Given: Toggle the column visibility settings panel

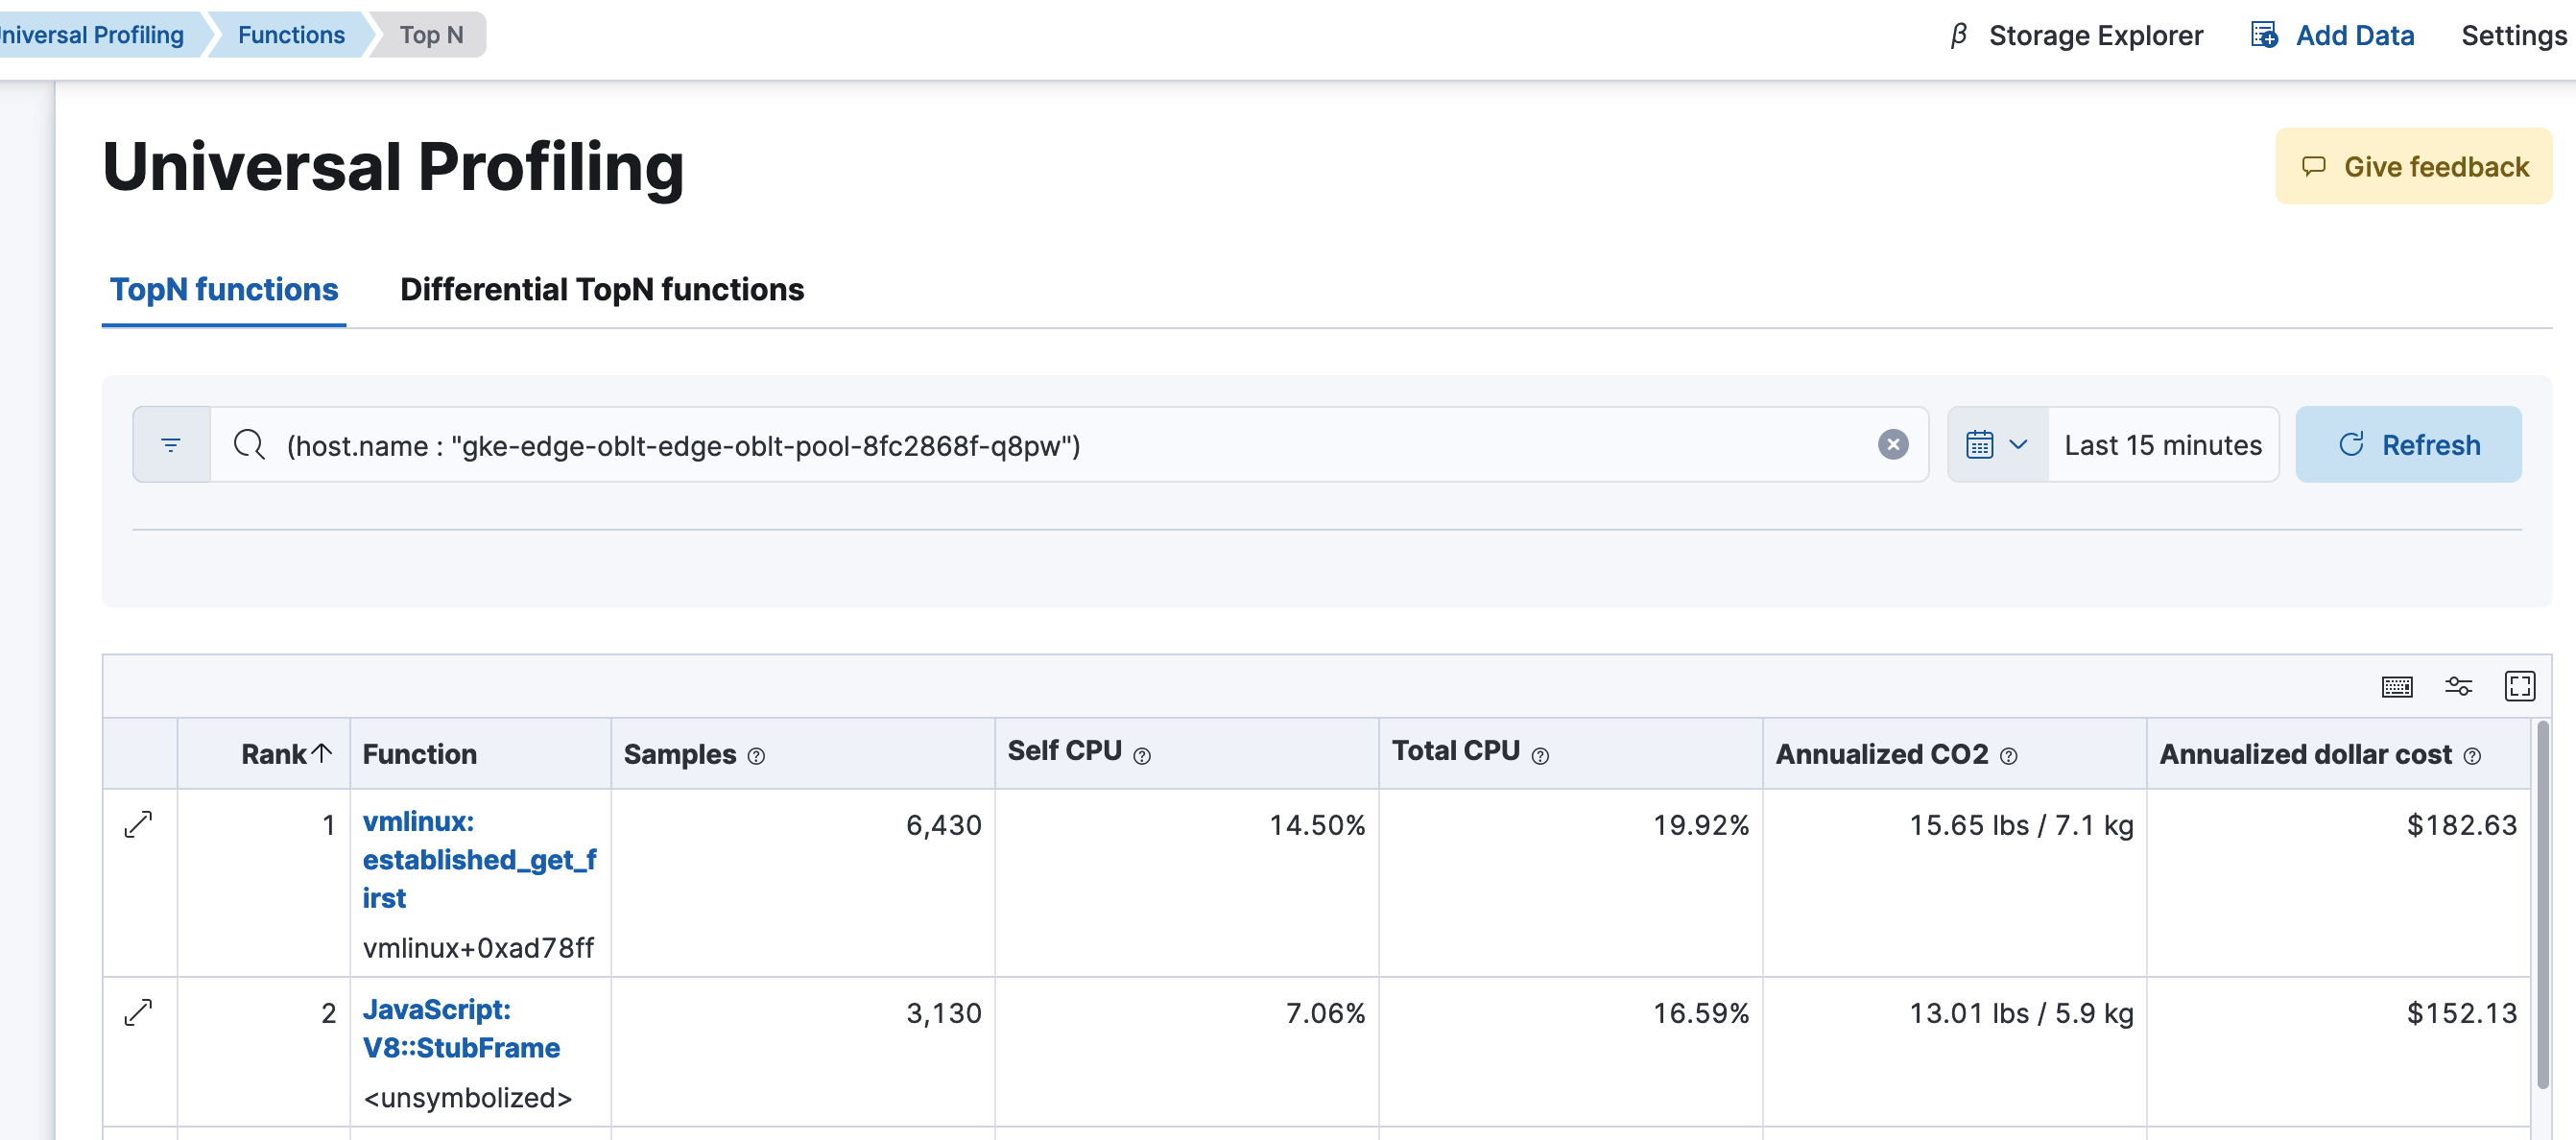Looking at the screenshot, I should tap(2459, 687).
